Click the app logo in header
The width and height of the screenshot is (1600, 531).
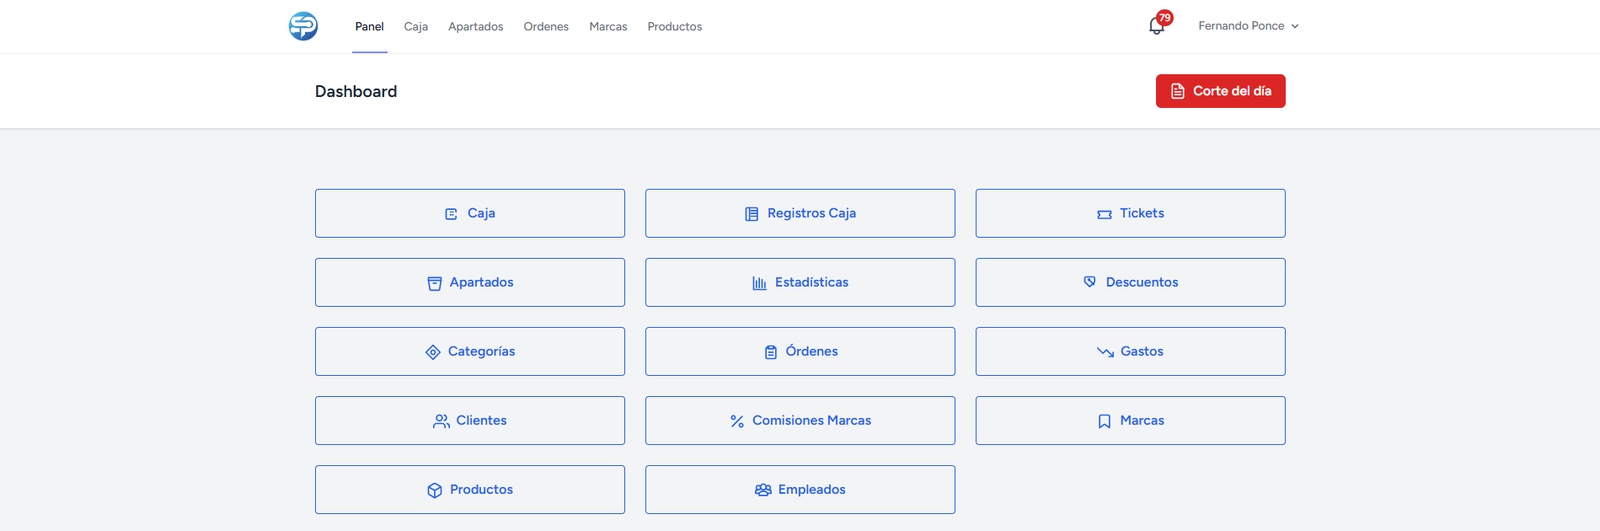tap(303, 26)
